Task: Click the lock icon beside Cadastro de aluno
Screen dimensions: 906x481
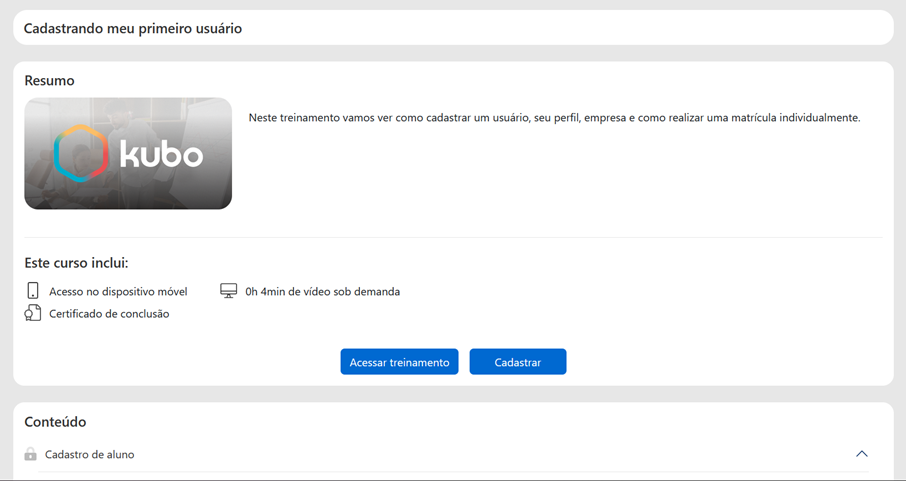Action: pyautogui.click(x=31, y=454)
